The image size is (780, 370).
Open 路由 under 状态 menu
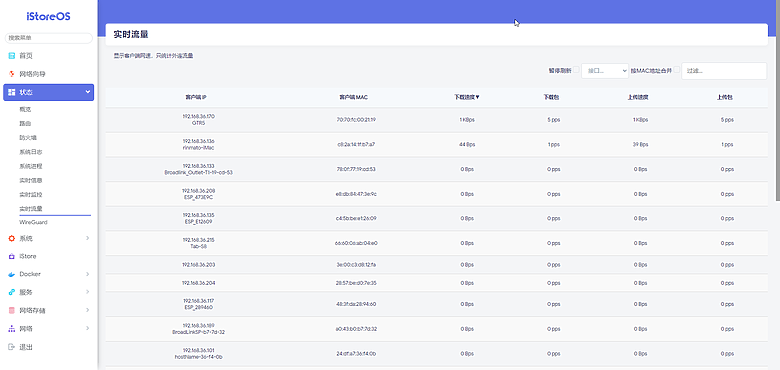(25, 123)
